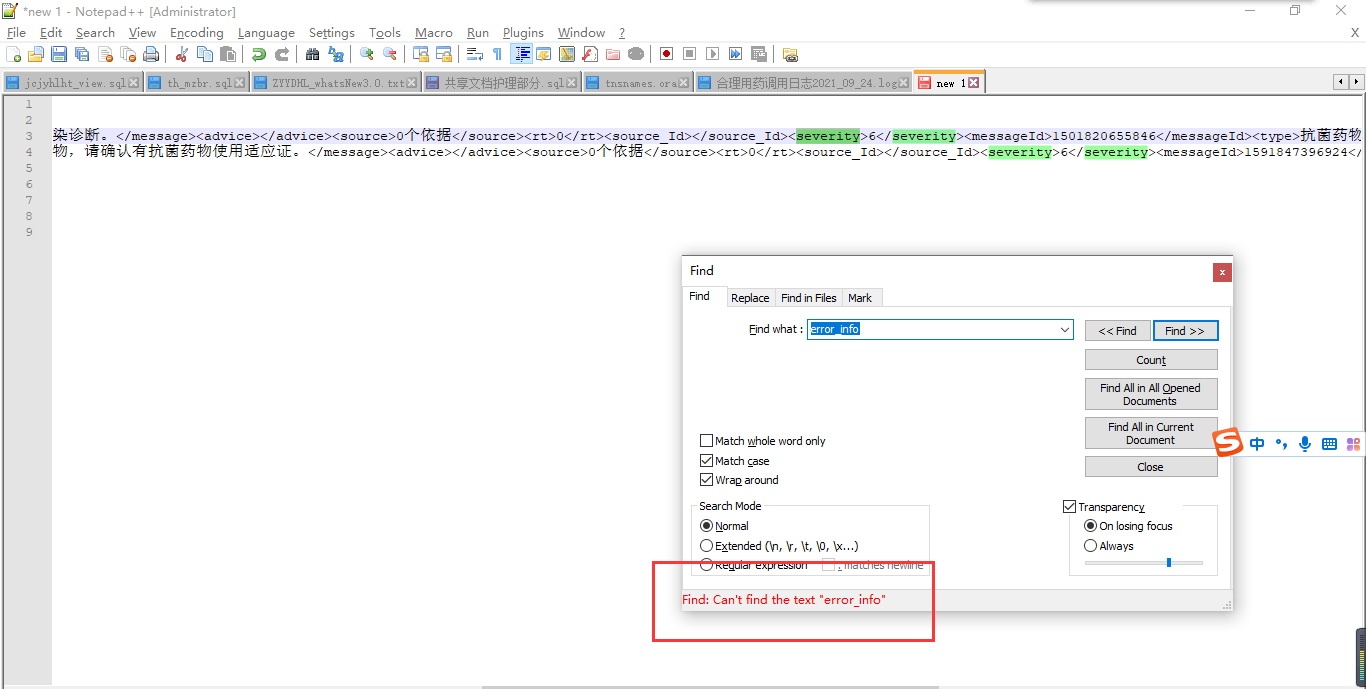Click Run Macro Multiple Times icon
Screen dimensions: 1366x689
point(735,54)
